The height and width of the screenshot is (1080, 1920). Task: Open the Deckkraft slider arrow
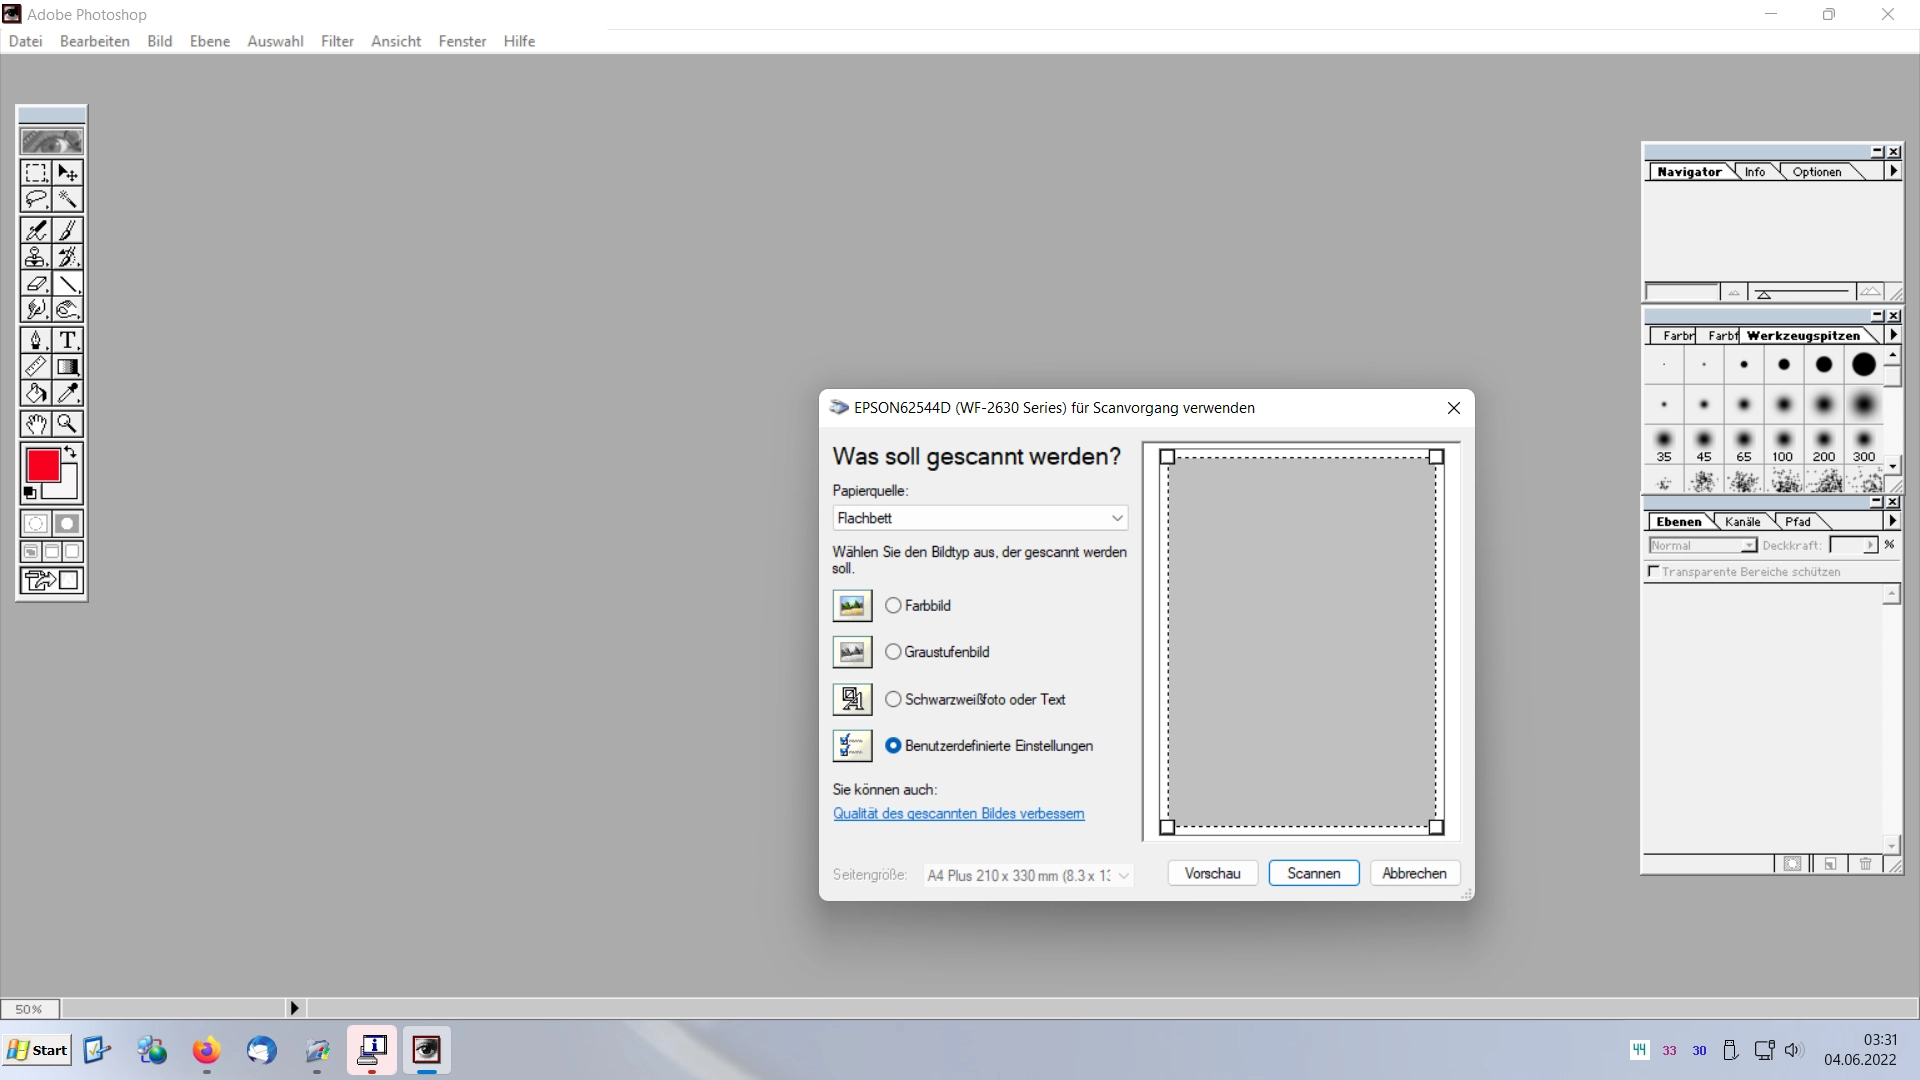[x=1870, y=545]
